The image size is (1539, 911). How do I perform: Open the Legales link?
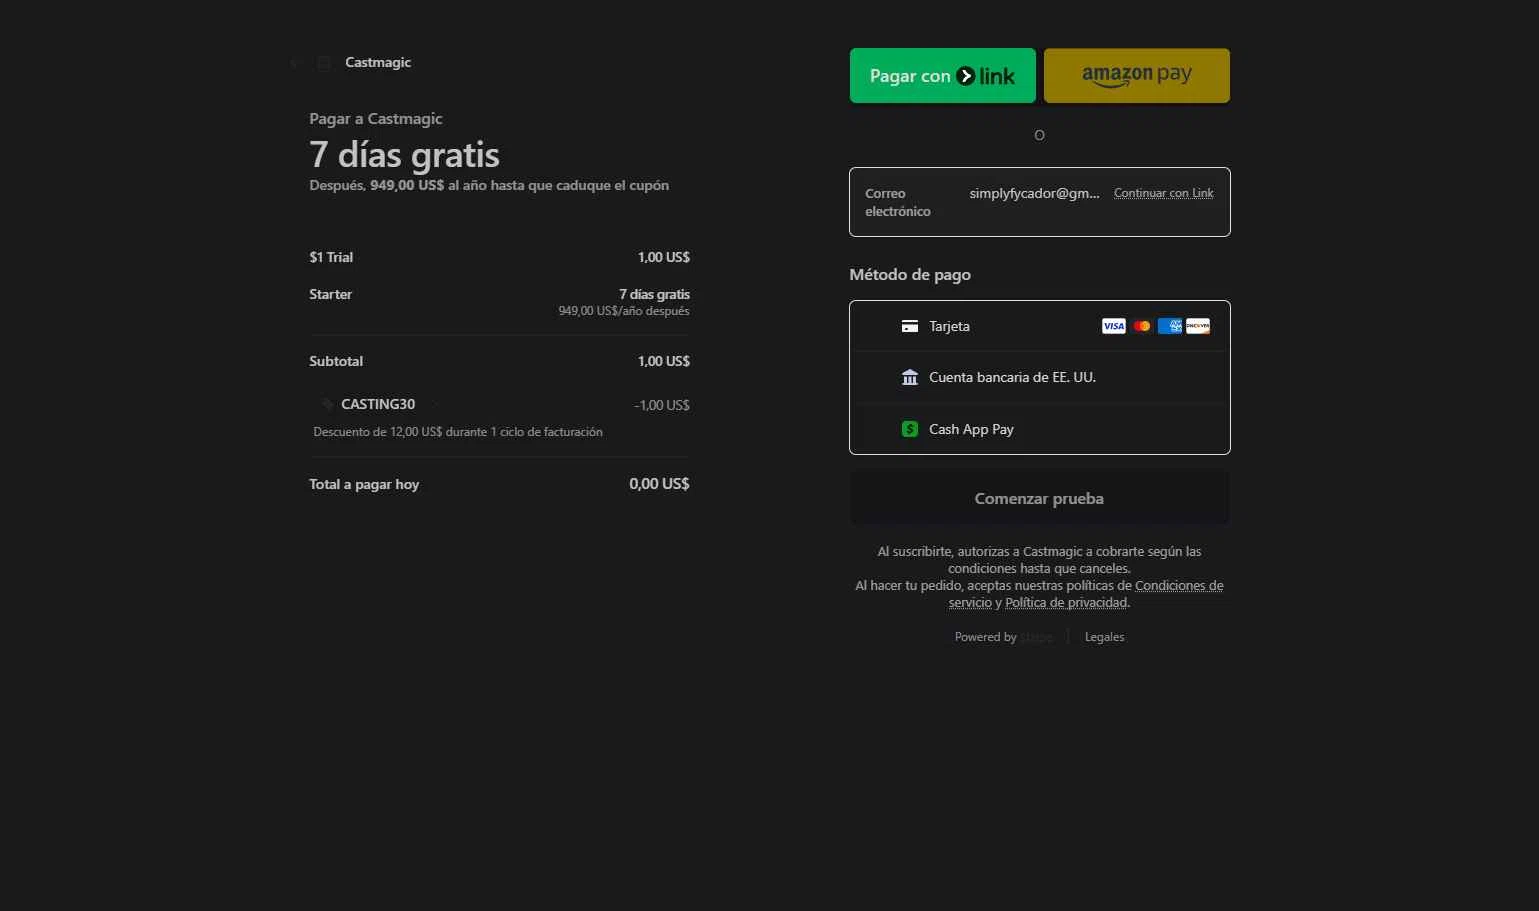click(1105, 637)
